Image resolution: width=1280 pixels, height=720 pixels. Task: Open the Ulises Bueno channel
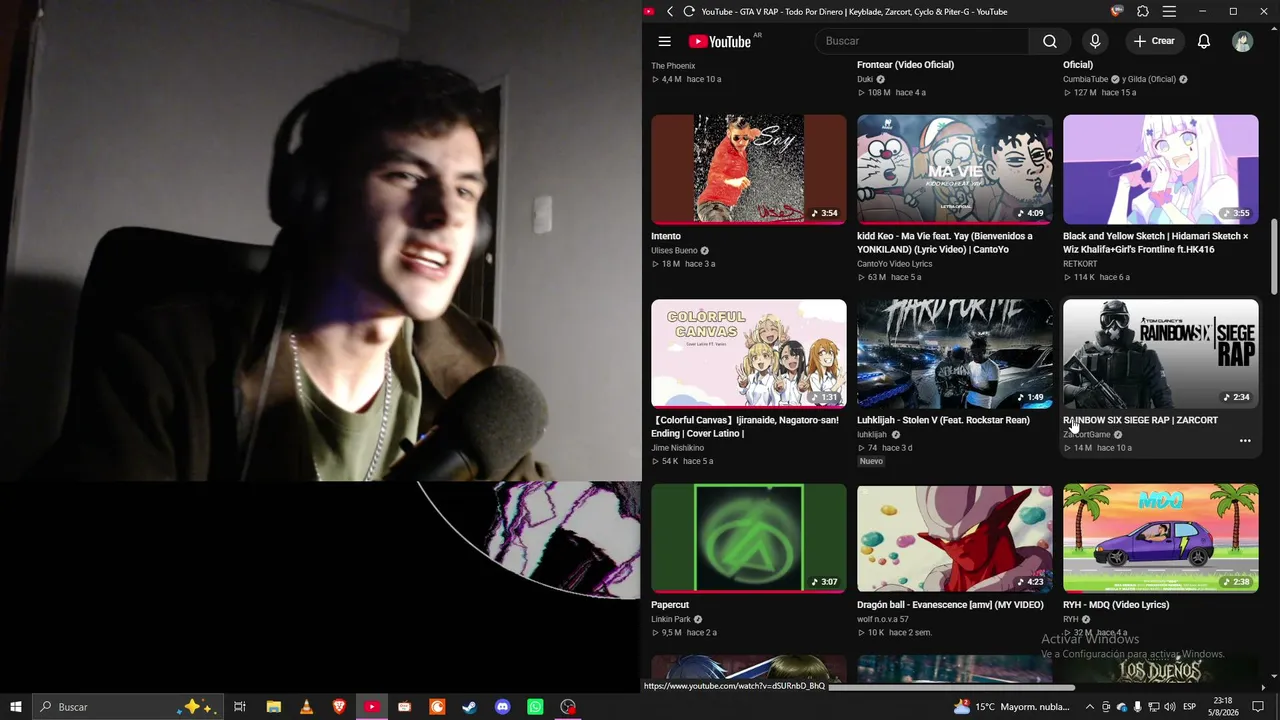[x=674, y=251]
